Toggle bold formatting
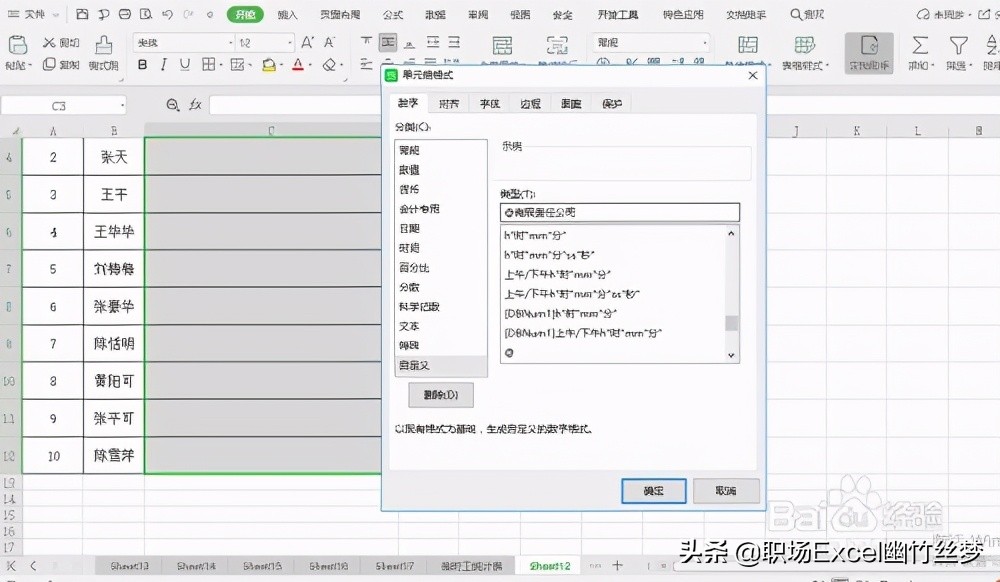The height and width of the screenshot is (582, 1000). point(143,64)
